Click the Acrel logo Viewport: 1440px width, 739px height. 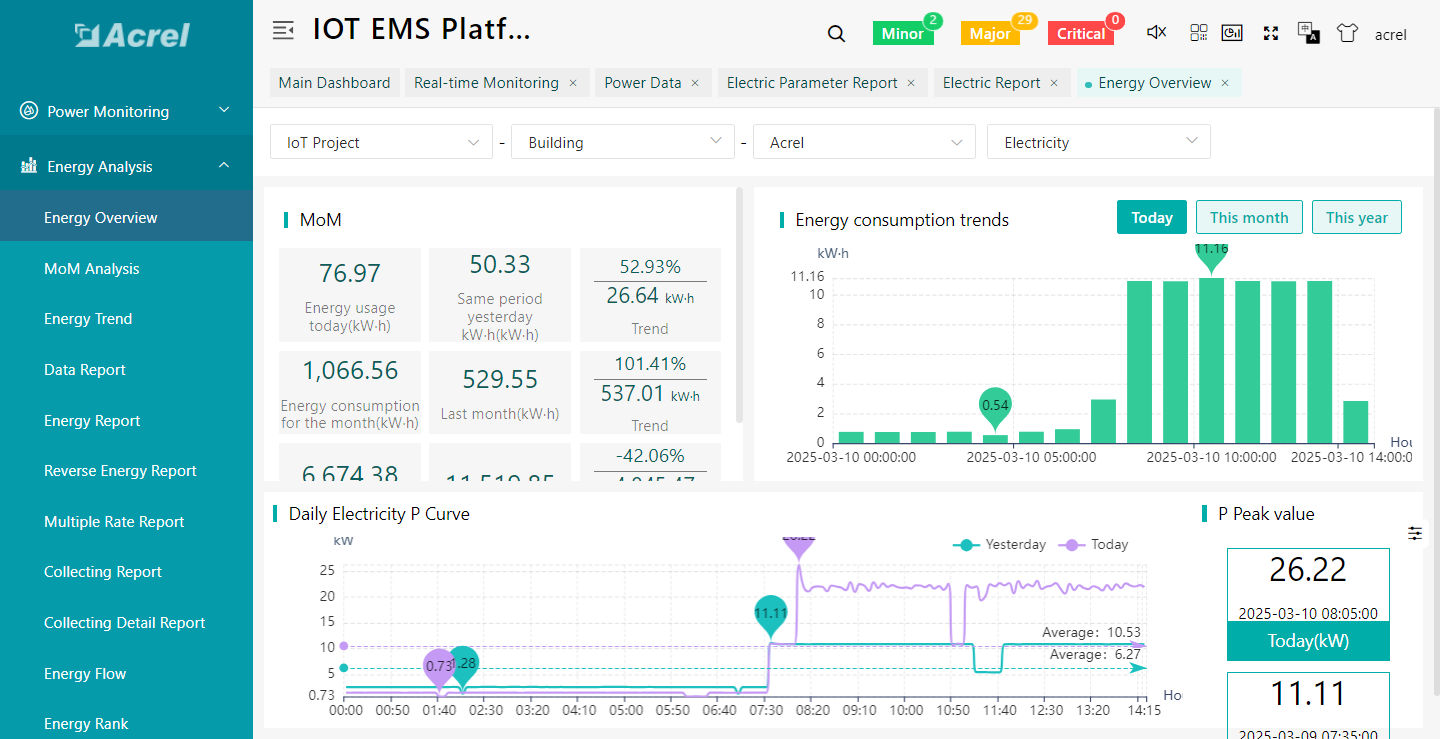132,35
